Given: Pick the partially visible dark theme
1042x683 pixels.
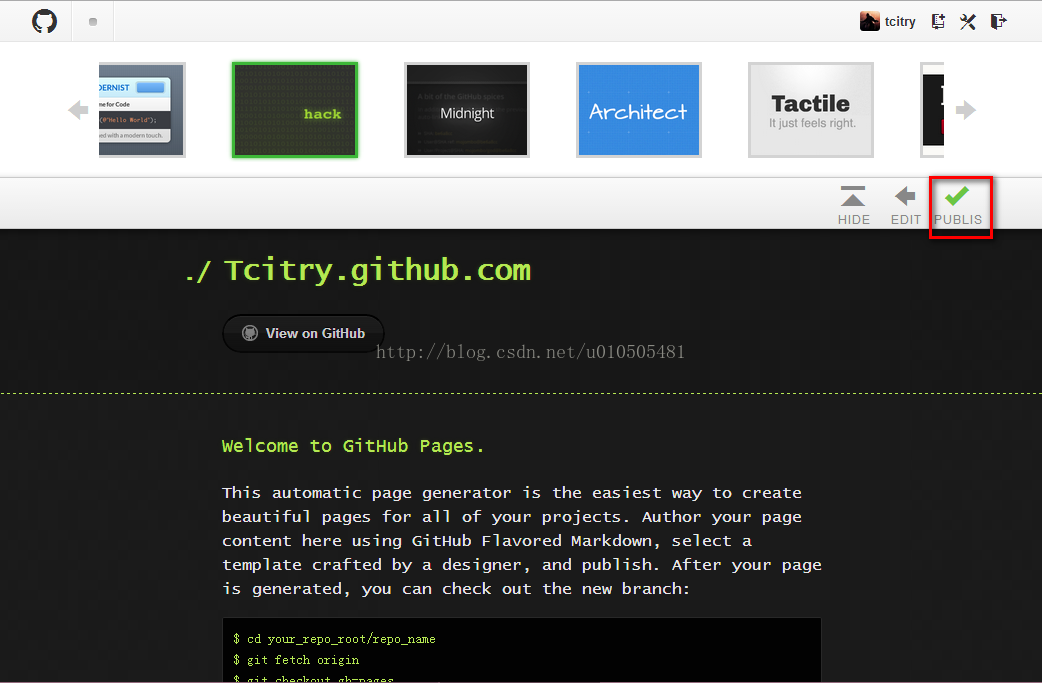Looking at the screenshot, I should [x=932, y=110].
